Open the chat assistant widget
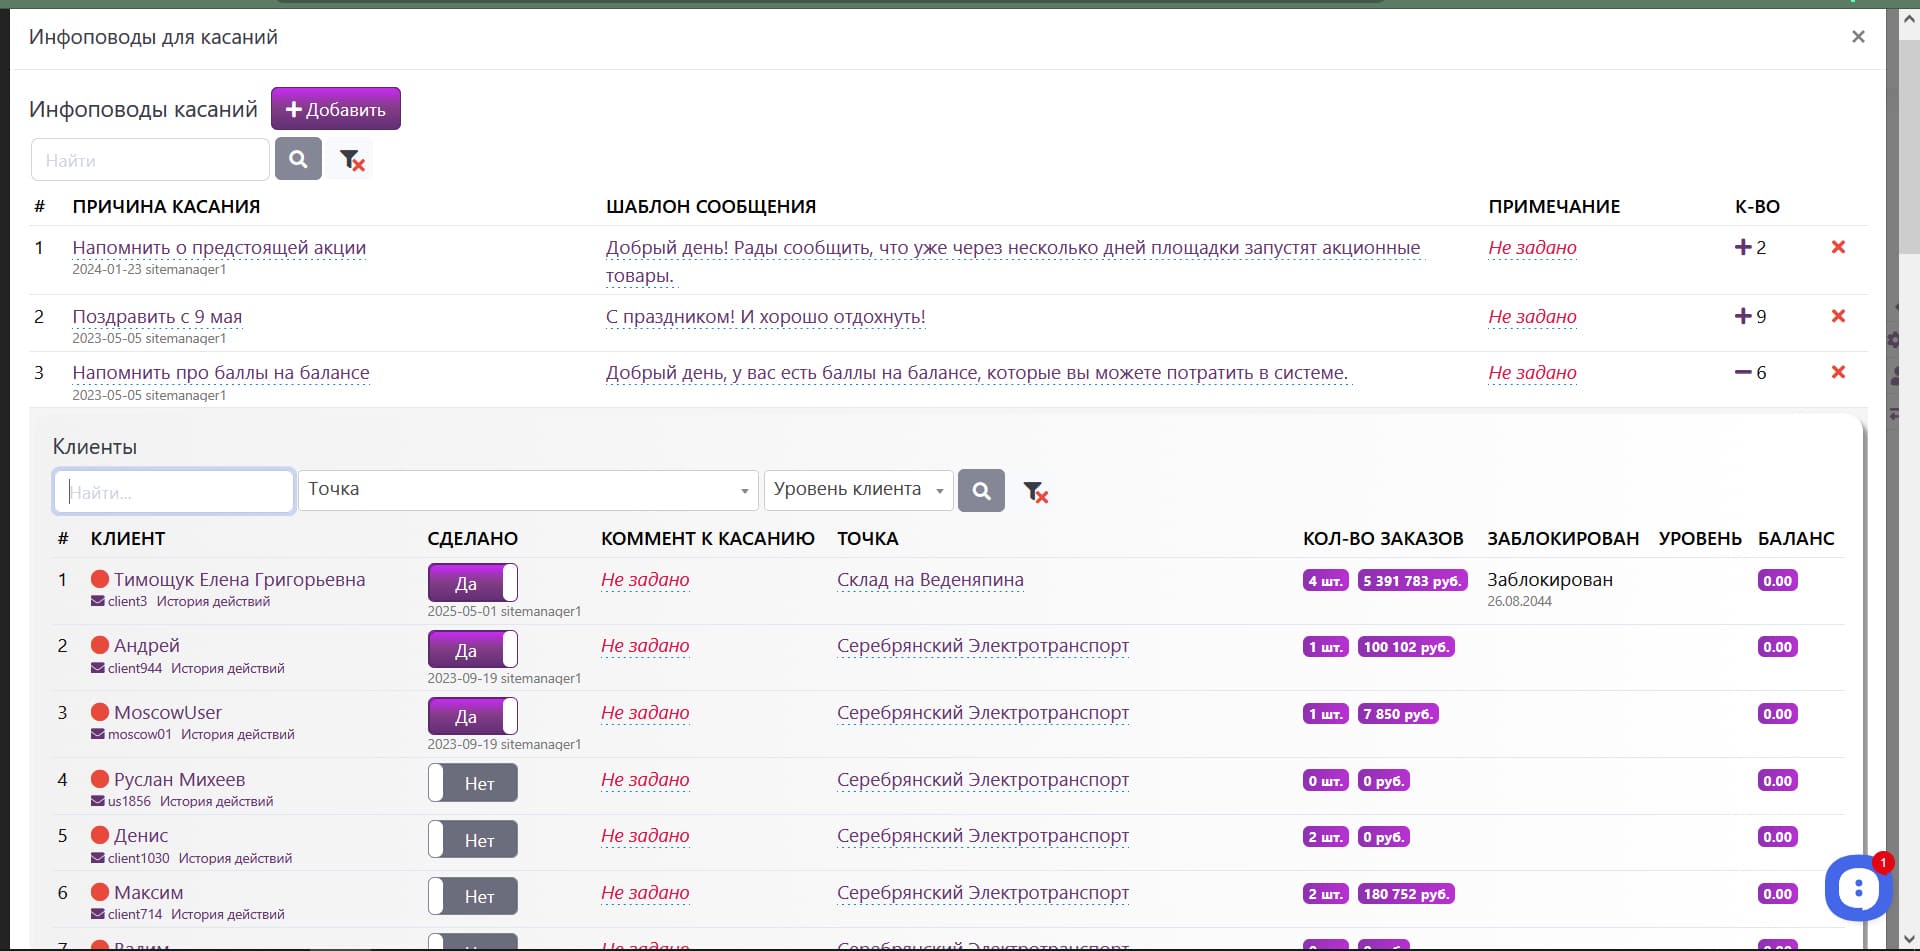This screenshot has width=1920, height=951. tap(1857, 887)
